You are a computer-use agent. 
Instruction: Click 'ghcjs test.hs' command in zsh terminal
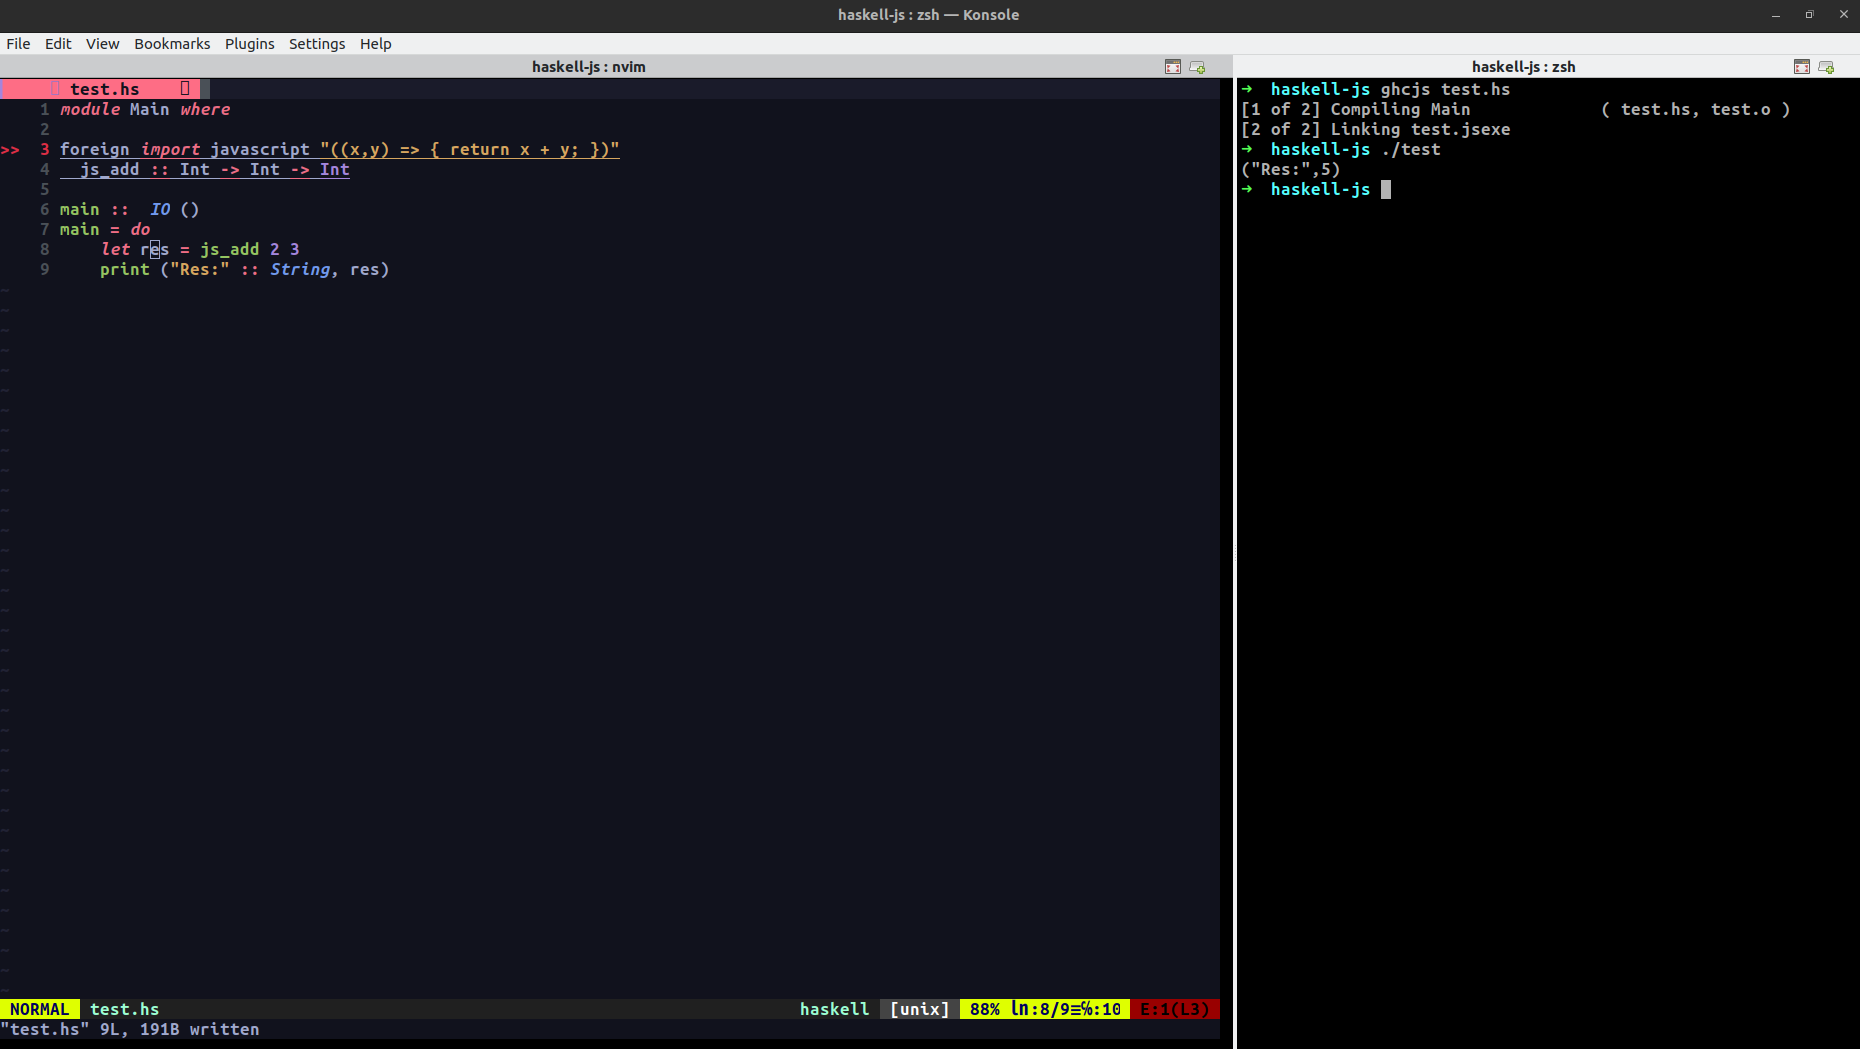[1445, 89]
